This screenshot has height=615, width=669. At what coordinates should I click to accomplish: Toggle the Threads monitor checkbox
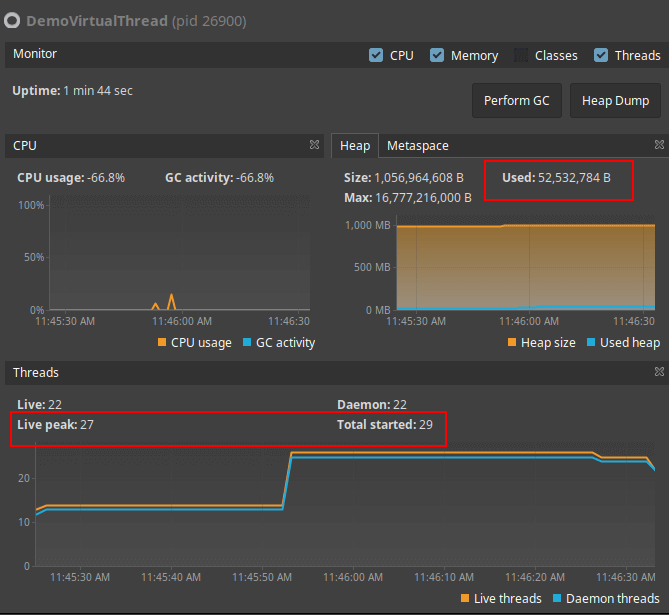(x=601, y=55)
